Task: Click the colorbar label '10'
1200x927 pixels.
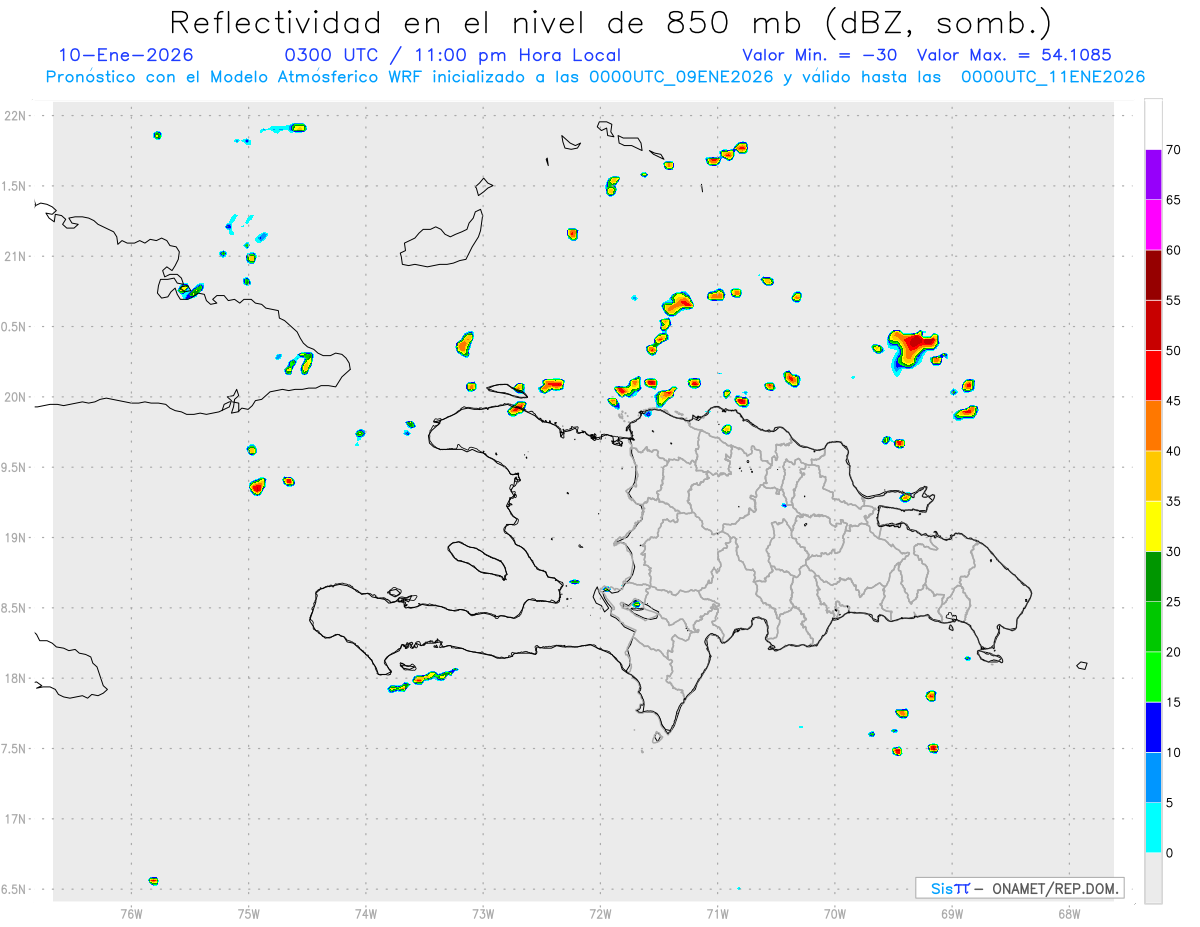Action: tap(1173, 752)
